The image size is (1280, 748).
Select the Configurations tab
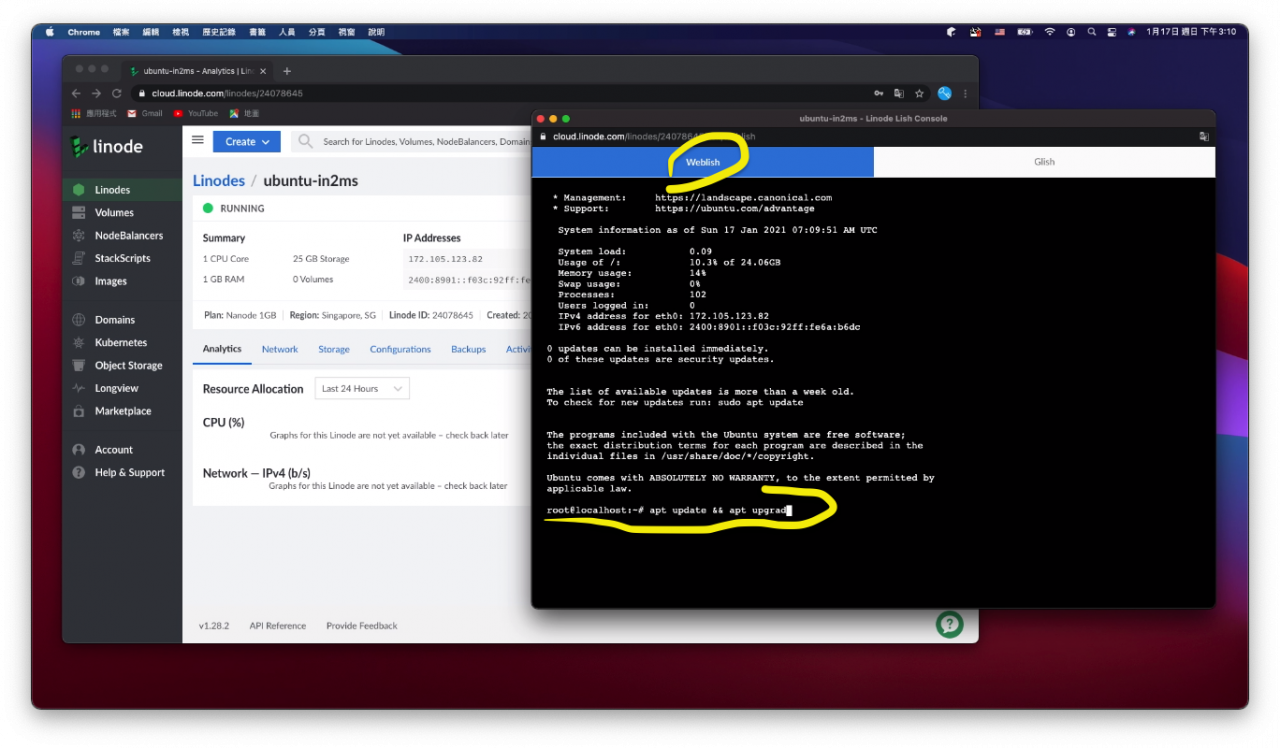pyautogui.click(x=400, y=350)
